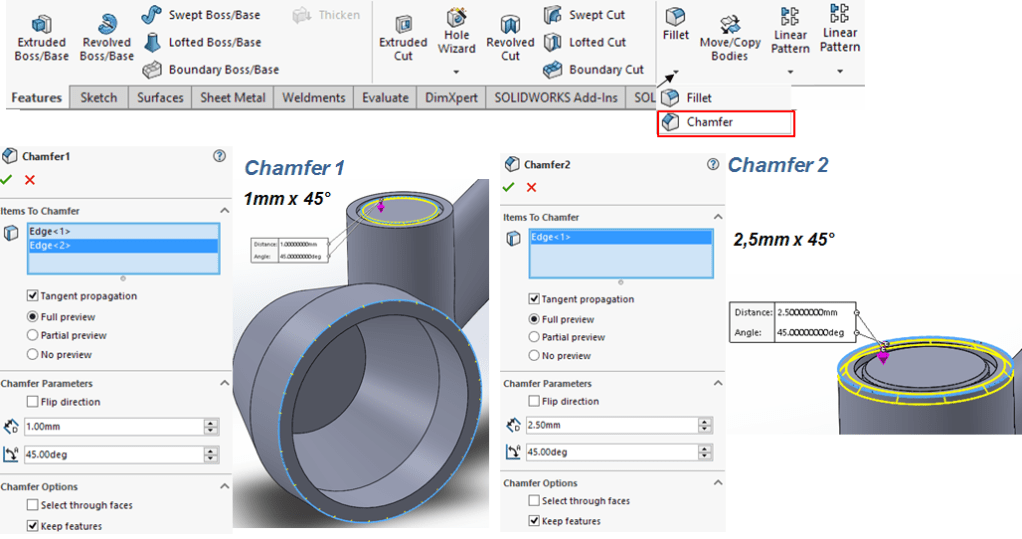
Task: Accept Chamfer1 with the green checkmark
Action: pos(7,179)
